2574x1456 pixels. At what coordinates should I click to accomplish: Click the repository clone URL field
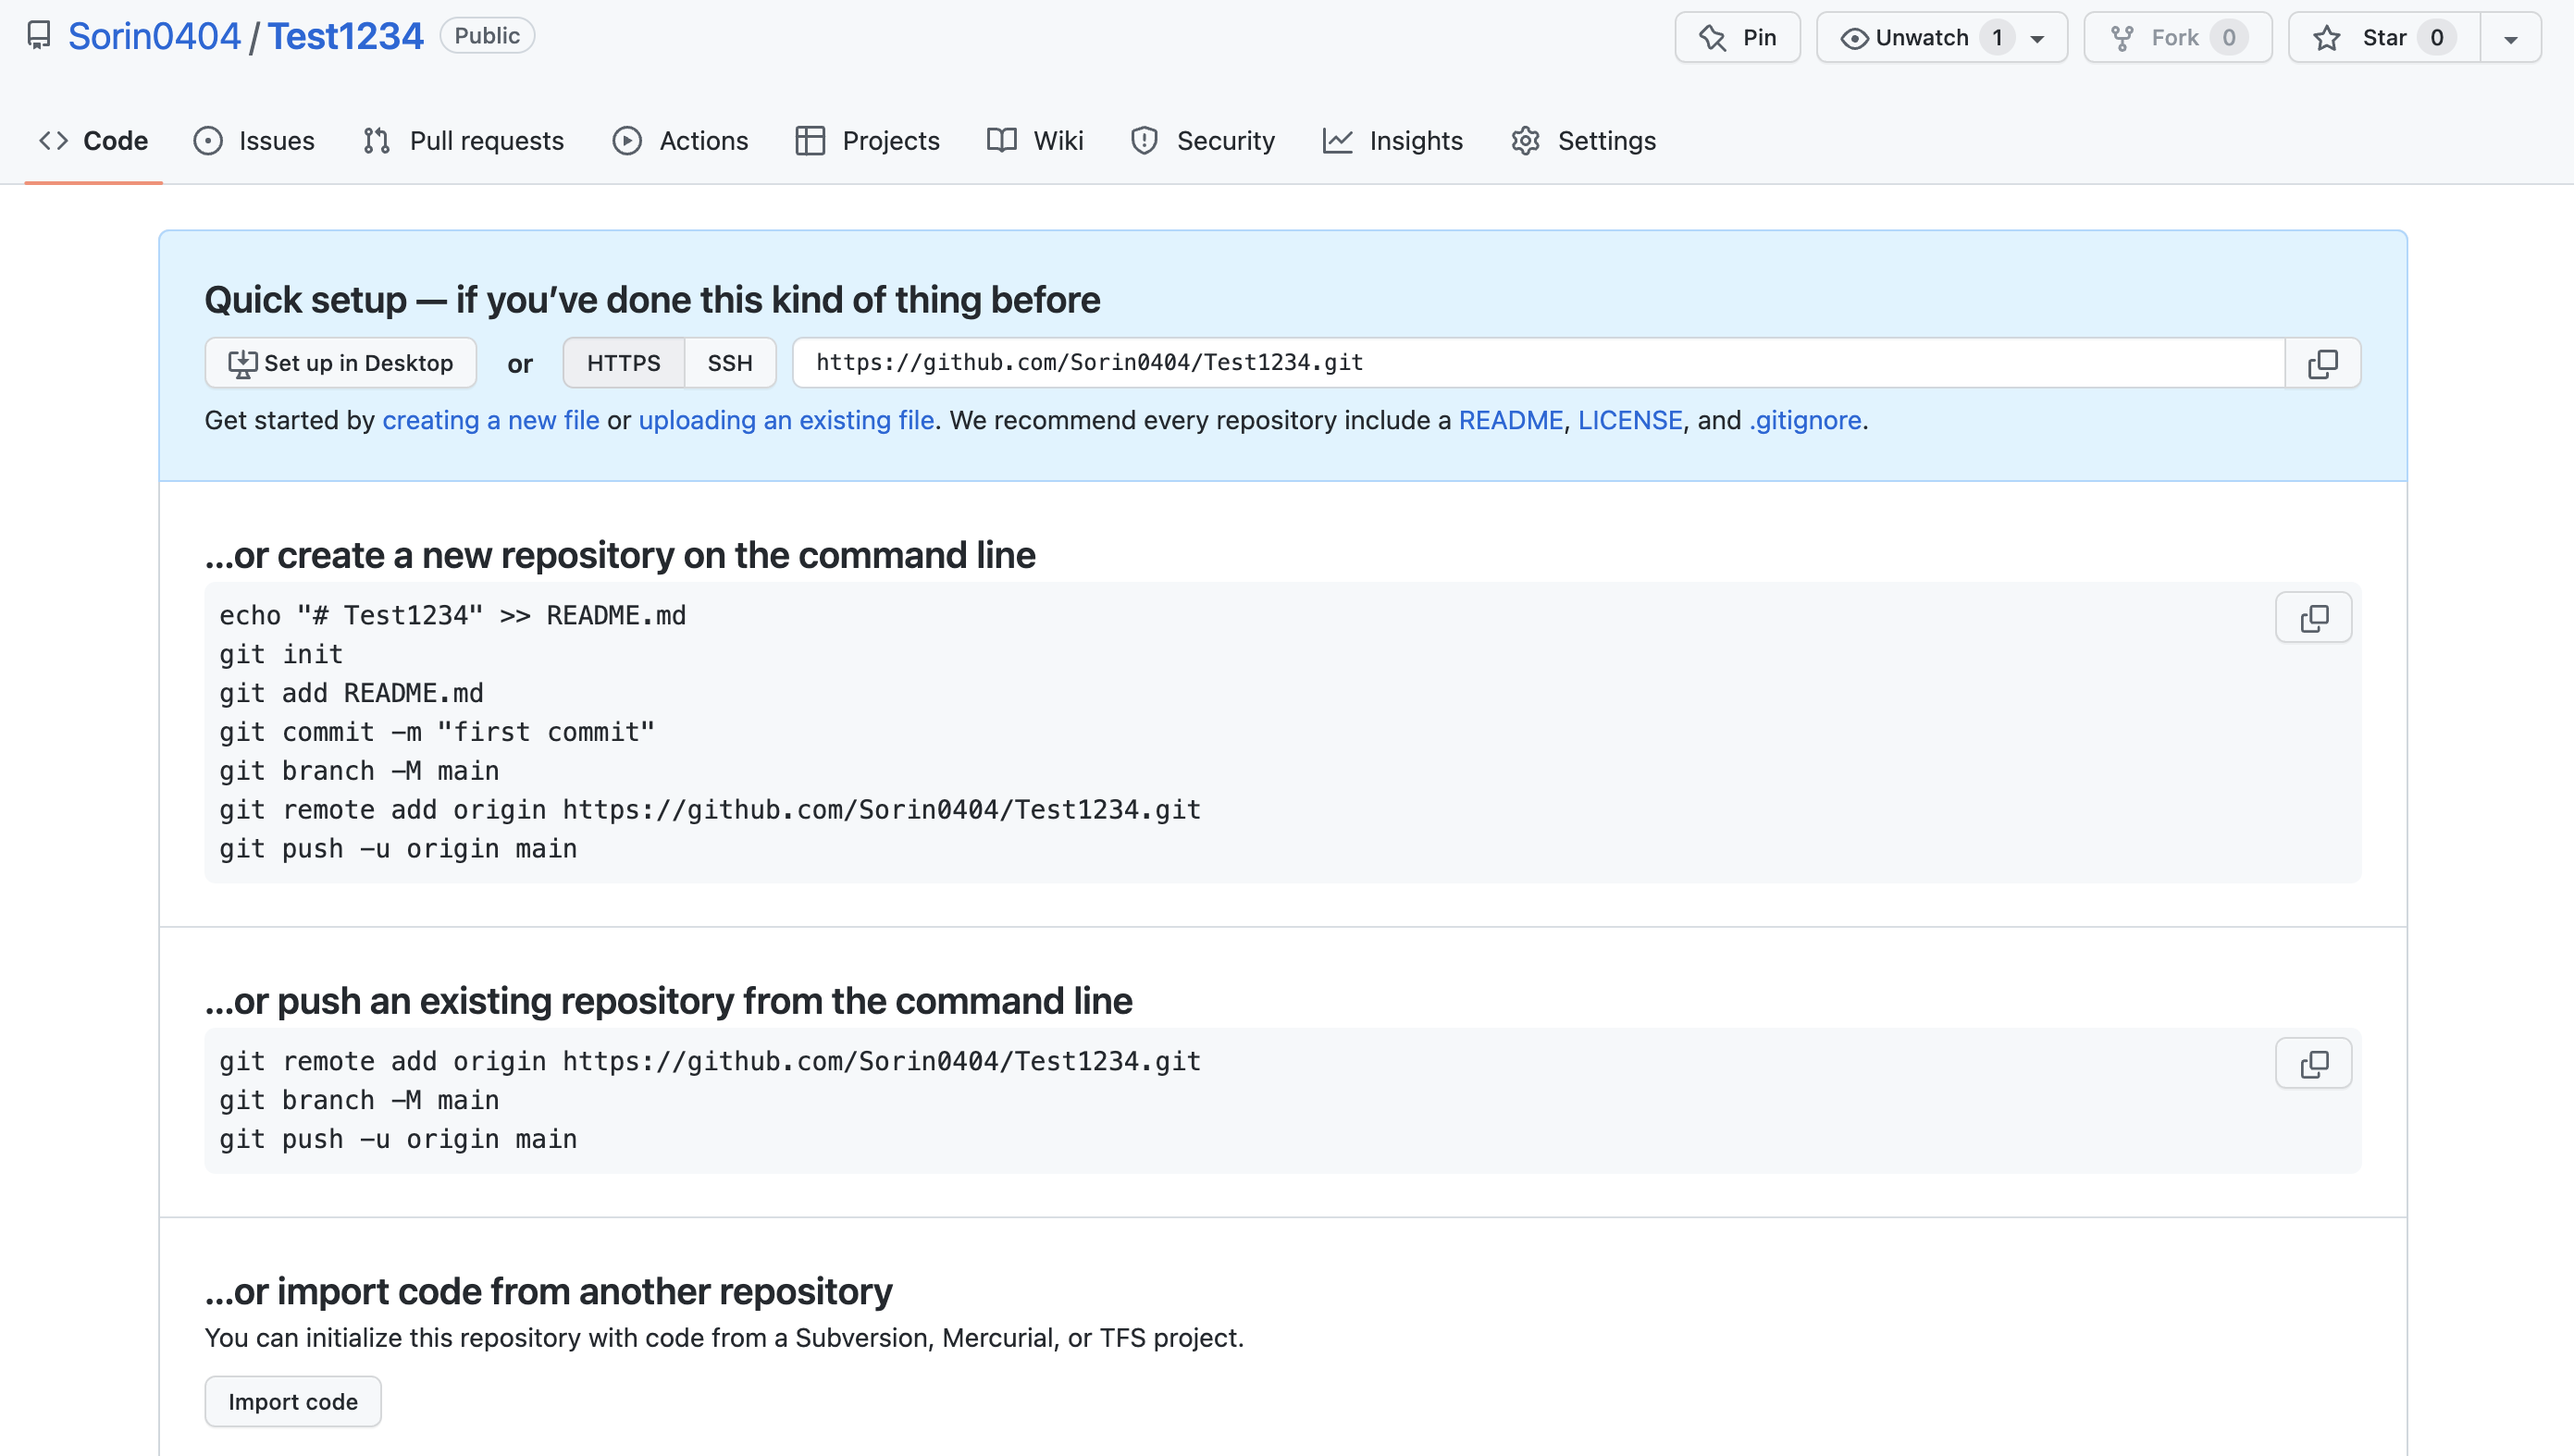tap(1539, 363)
